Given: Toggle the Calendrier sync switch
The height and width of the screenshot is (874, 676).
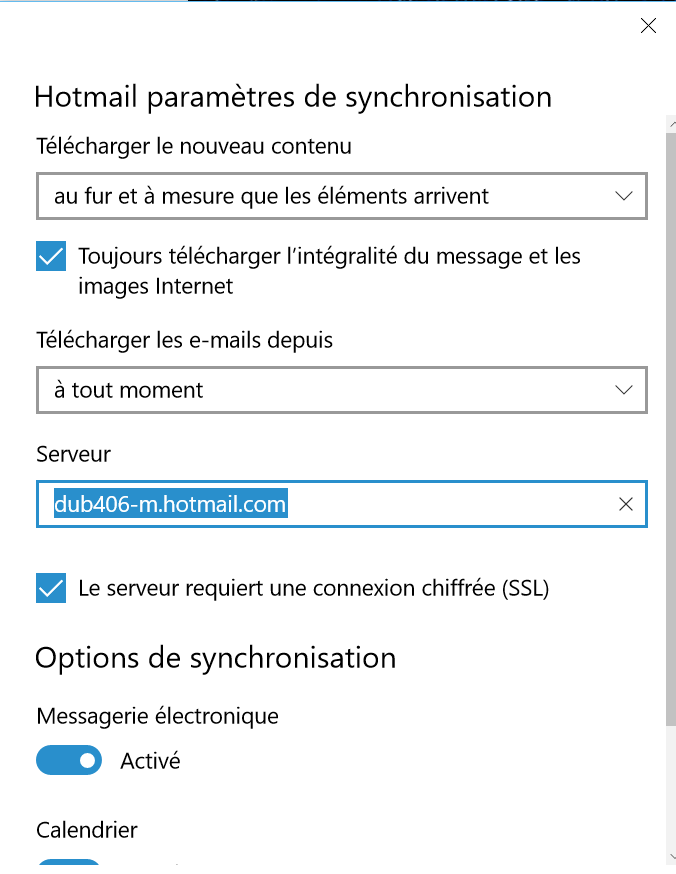Looking at the screenshot, I should 69,862.
